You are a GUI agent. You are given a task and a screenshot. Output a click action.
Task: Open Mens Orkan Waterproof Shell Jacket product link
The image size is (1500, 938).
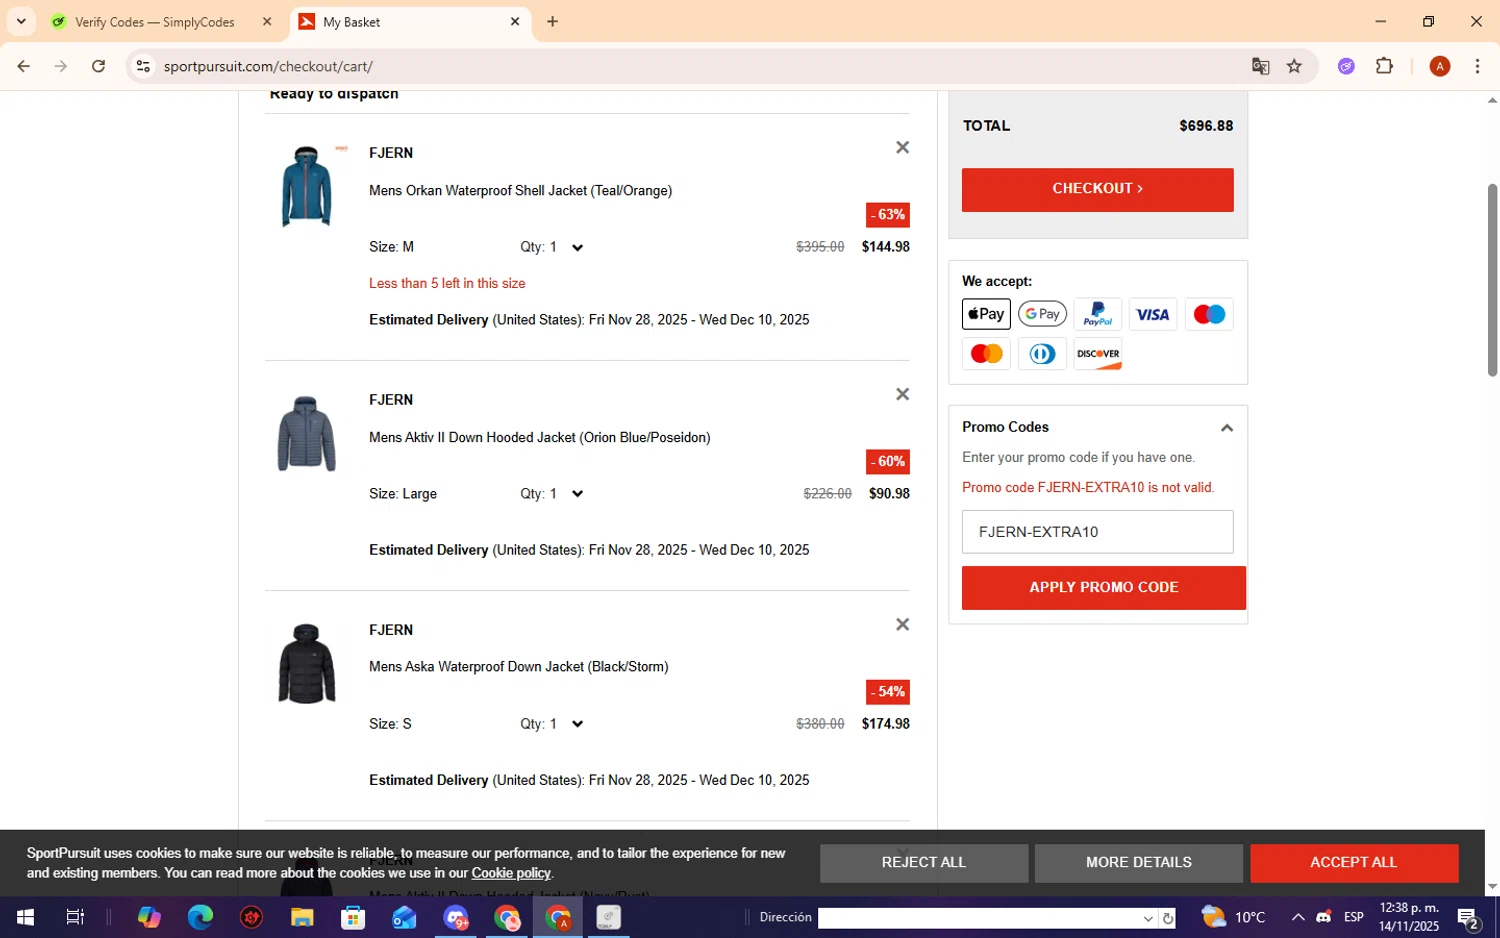click(520, 191)
